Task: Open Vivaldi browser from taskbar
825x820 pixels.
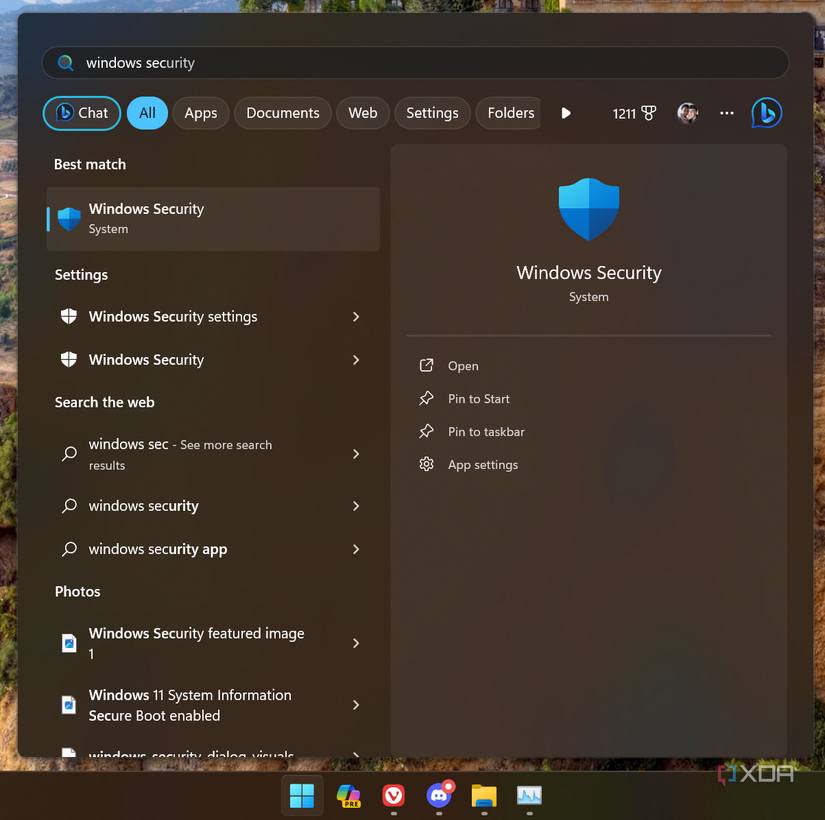Action: tap(394, 795)
